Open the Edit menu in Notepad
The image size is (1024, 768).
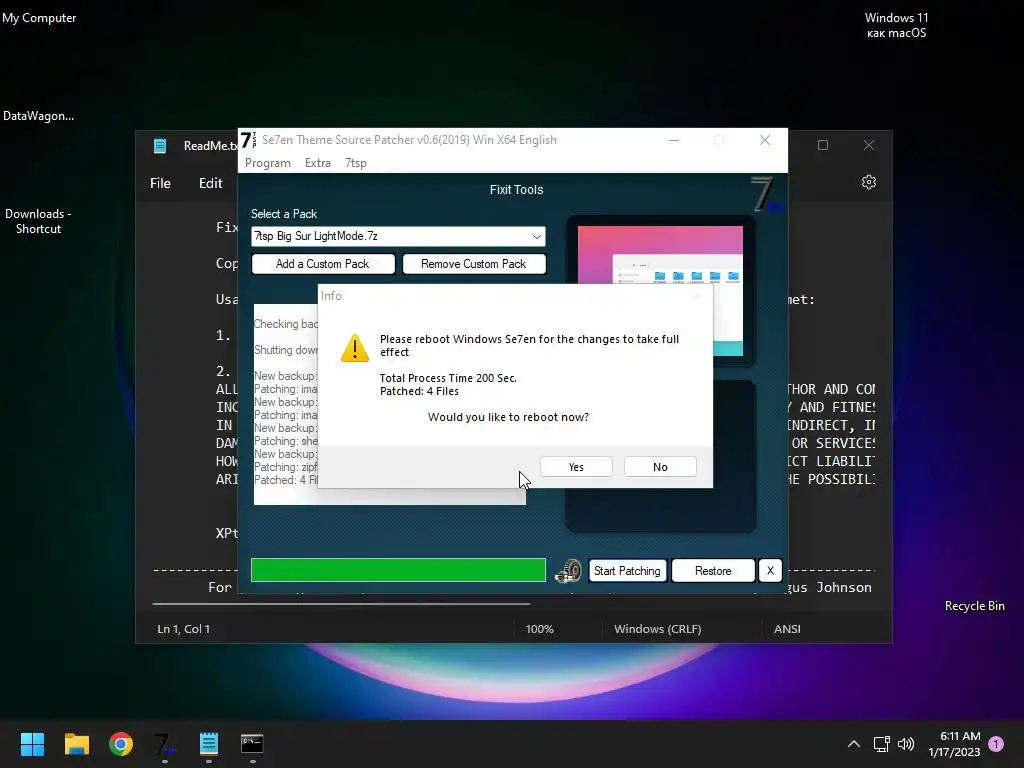[210, 184]
